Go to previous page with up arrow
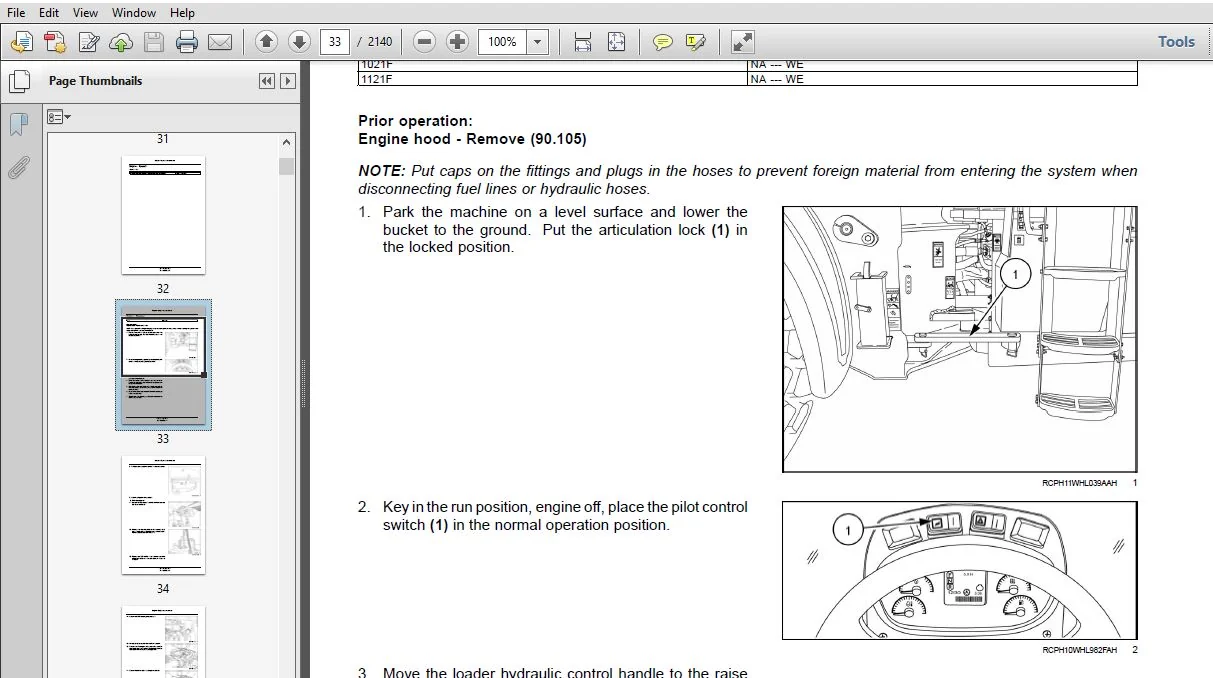Screen dimensions: 1213x678 pos(266,41)
